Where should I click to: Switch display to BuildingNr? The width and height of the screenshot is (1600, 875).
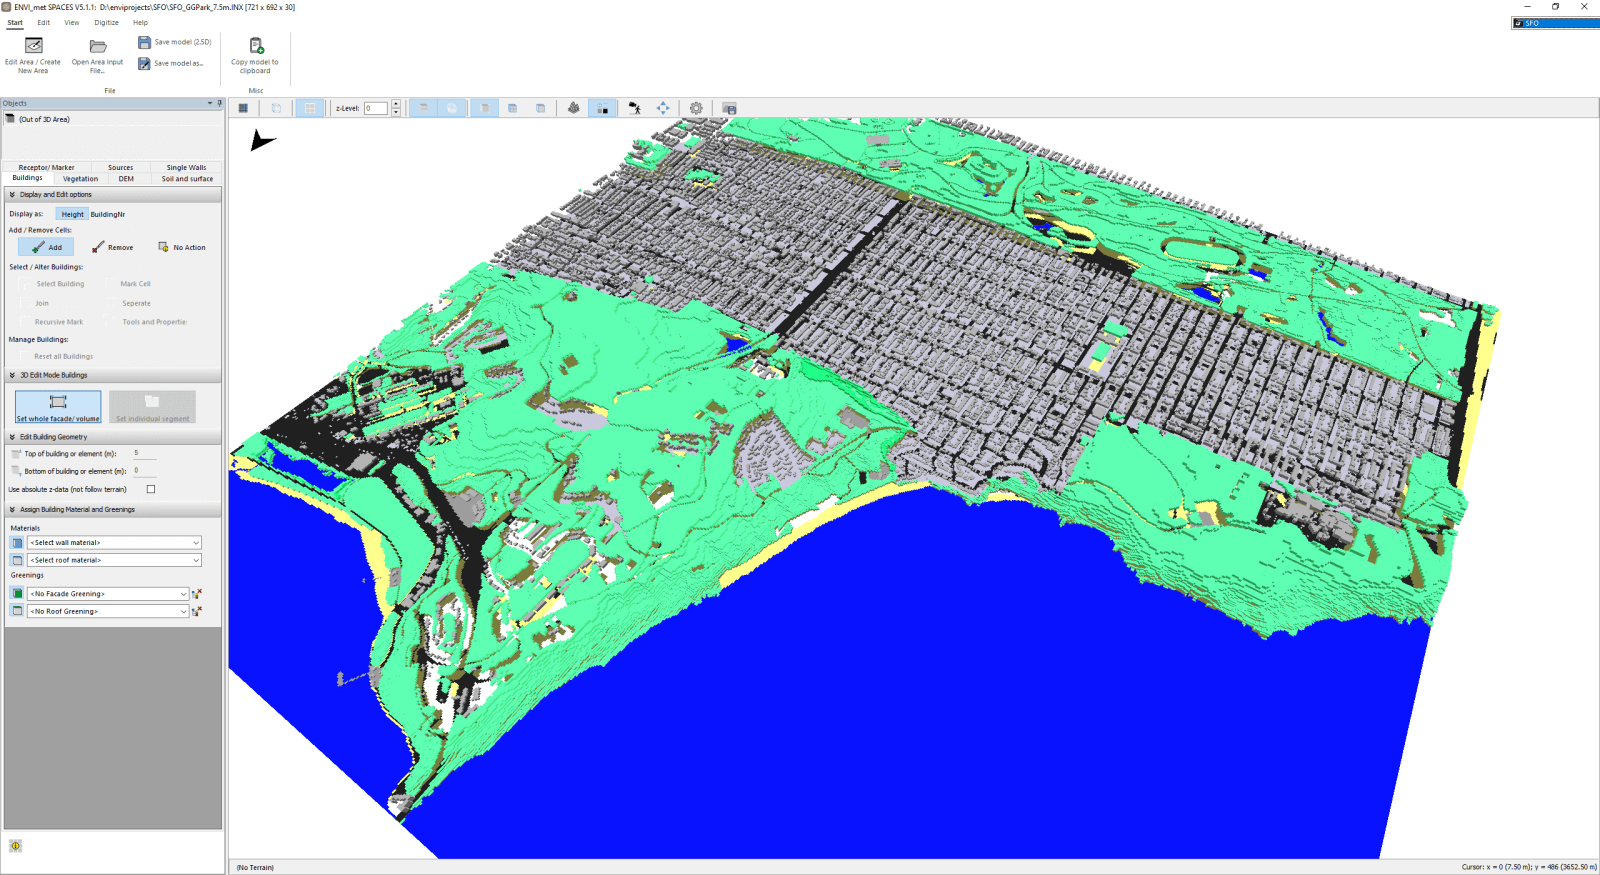108,214
